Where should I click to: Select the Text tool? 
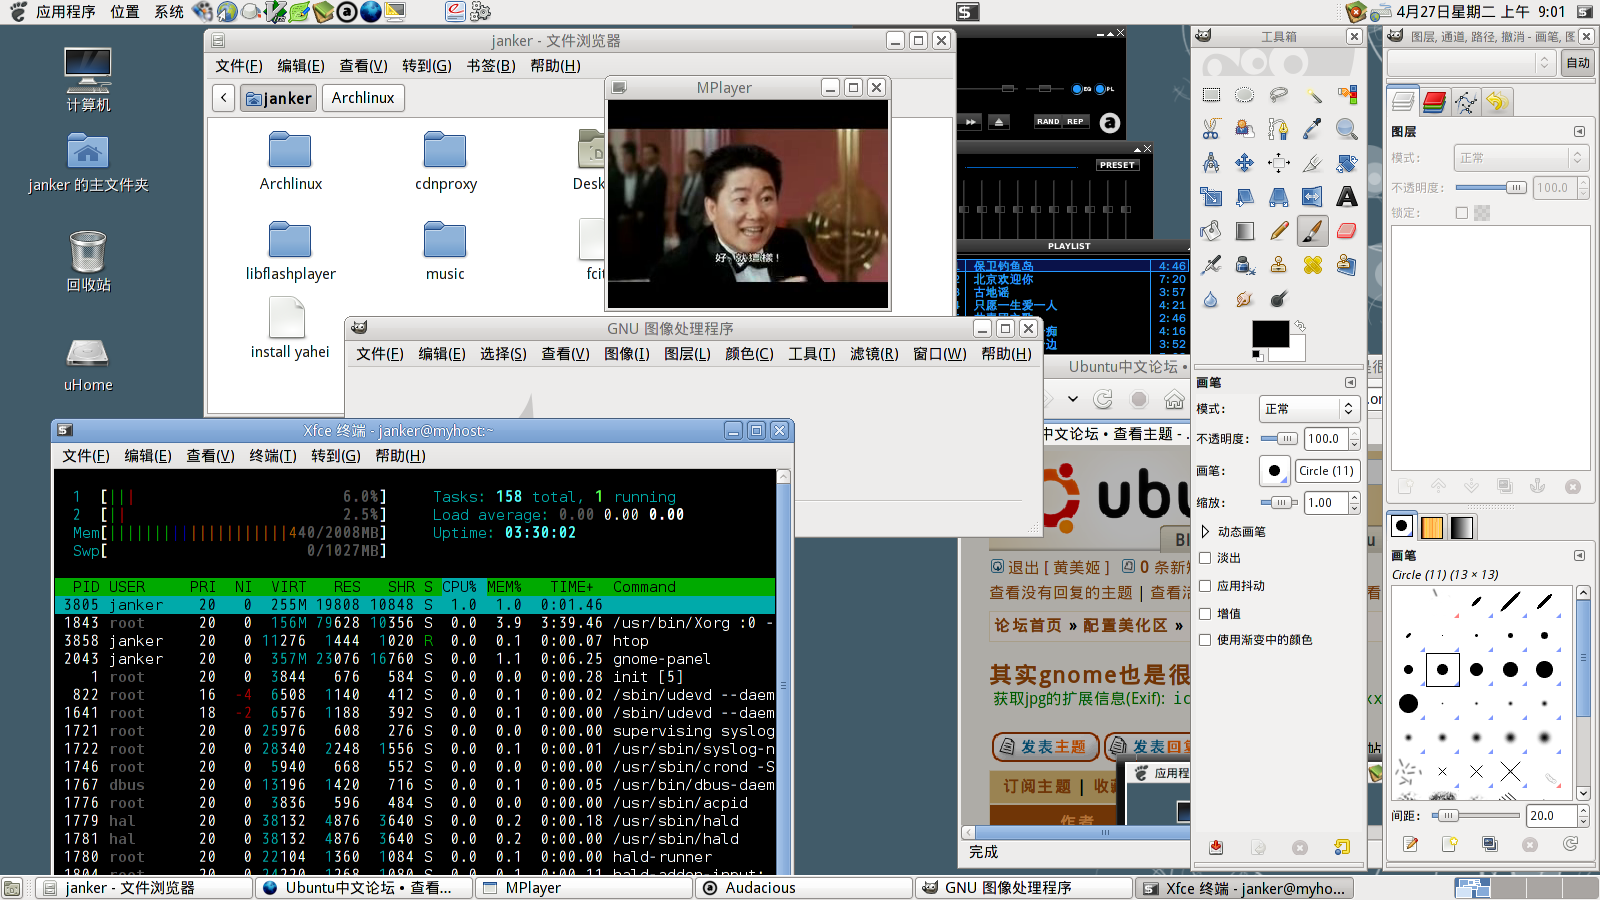[1347, 197]
